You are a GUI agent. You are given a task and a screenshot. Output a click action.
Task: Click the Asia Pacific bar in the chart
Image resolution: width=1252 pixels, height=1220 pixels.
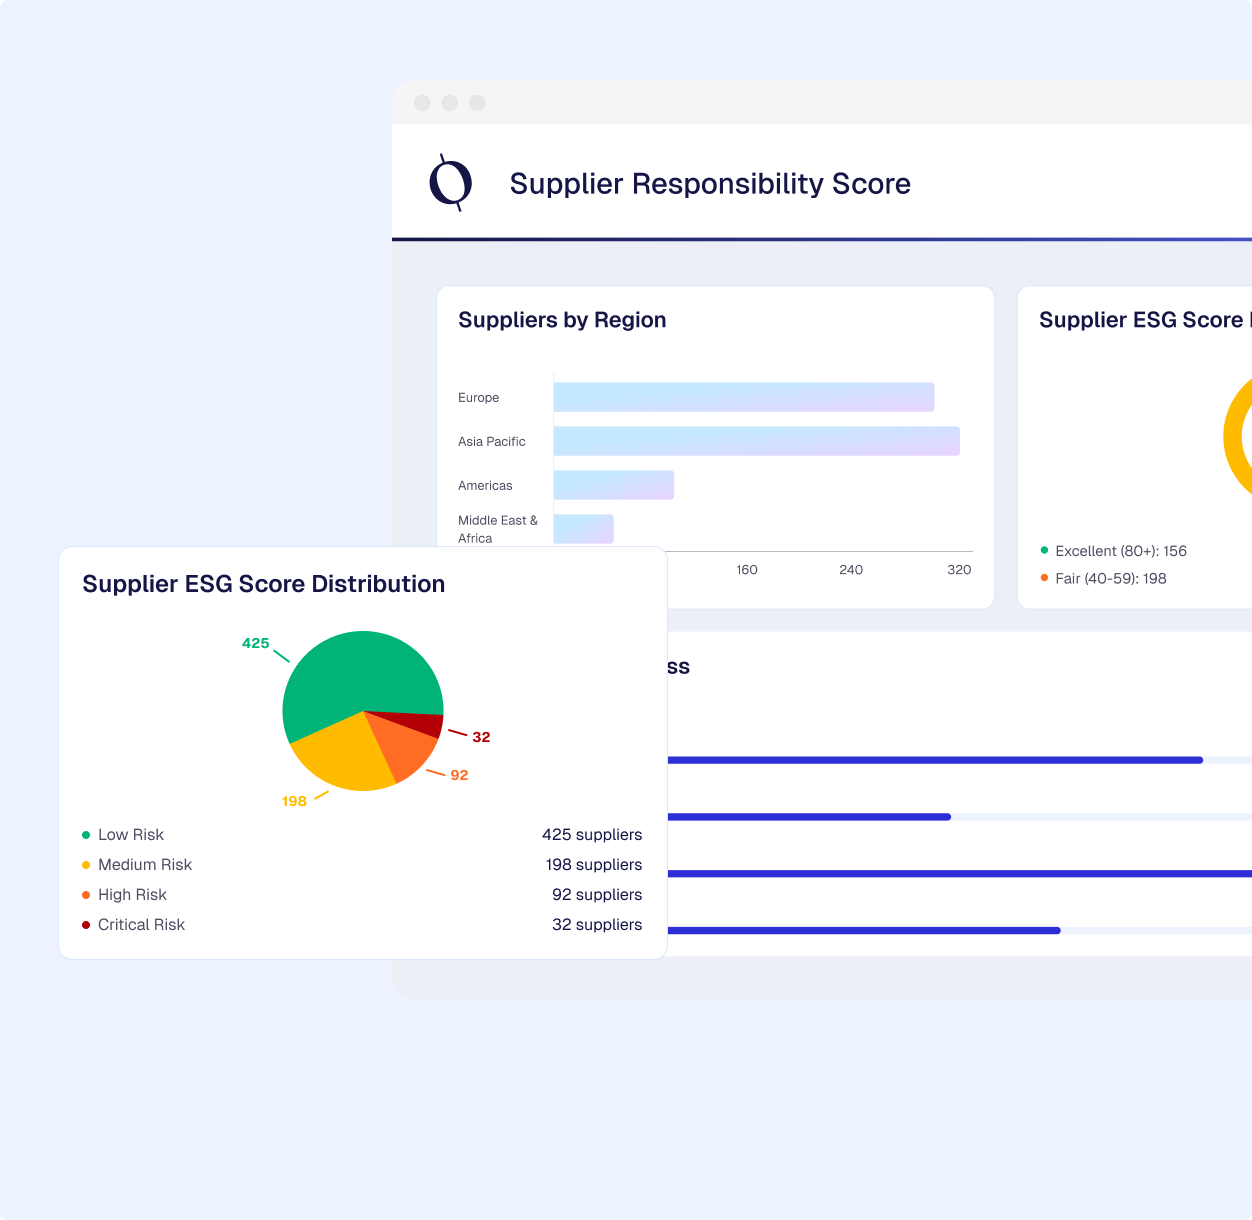point(757,441)
